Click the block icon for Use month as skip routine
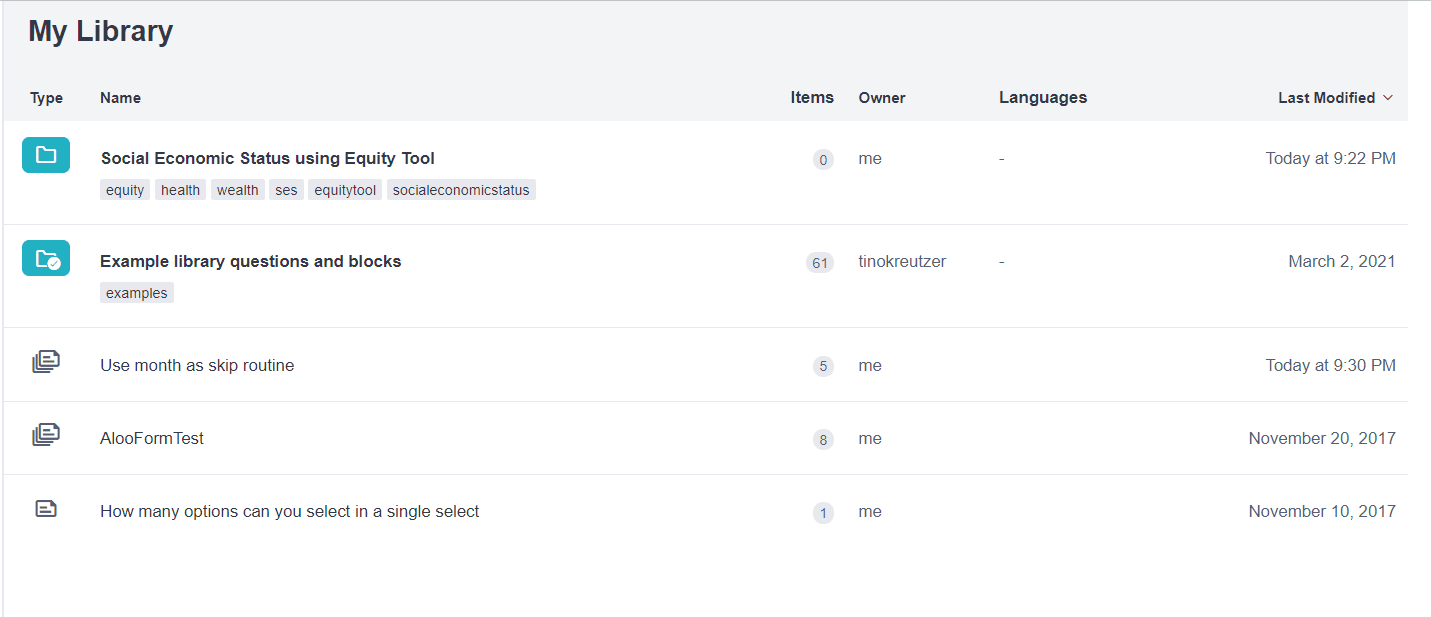The height and width of the screenshot is (617, 1431). pyautogui.click(x=46, y=362)
